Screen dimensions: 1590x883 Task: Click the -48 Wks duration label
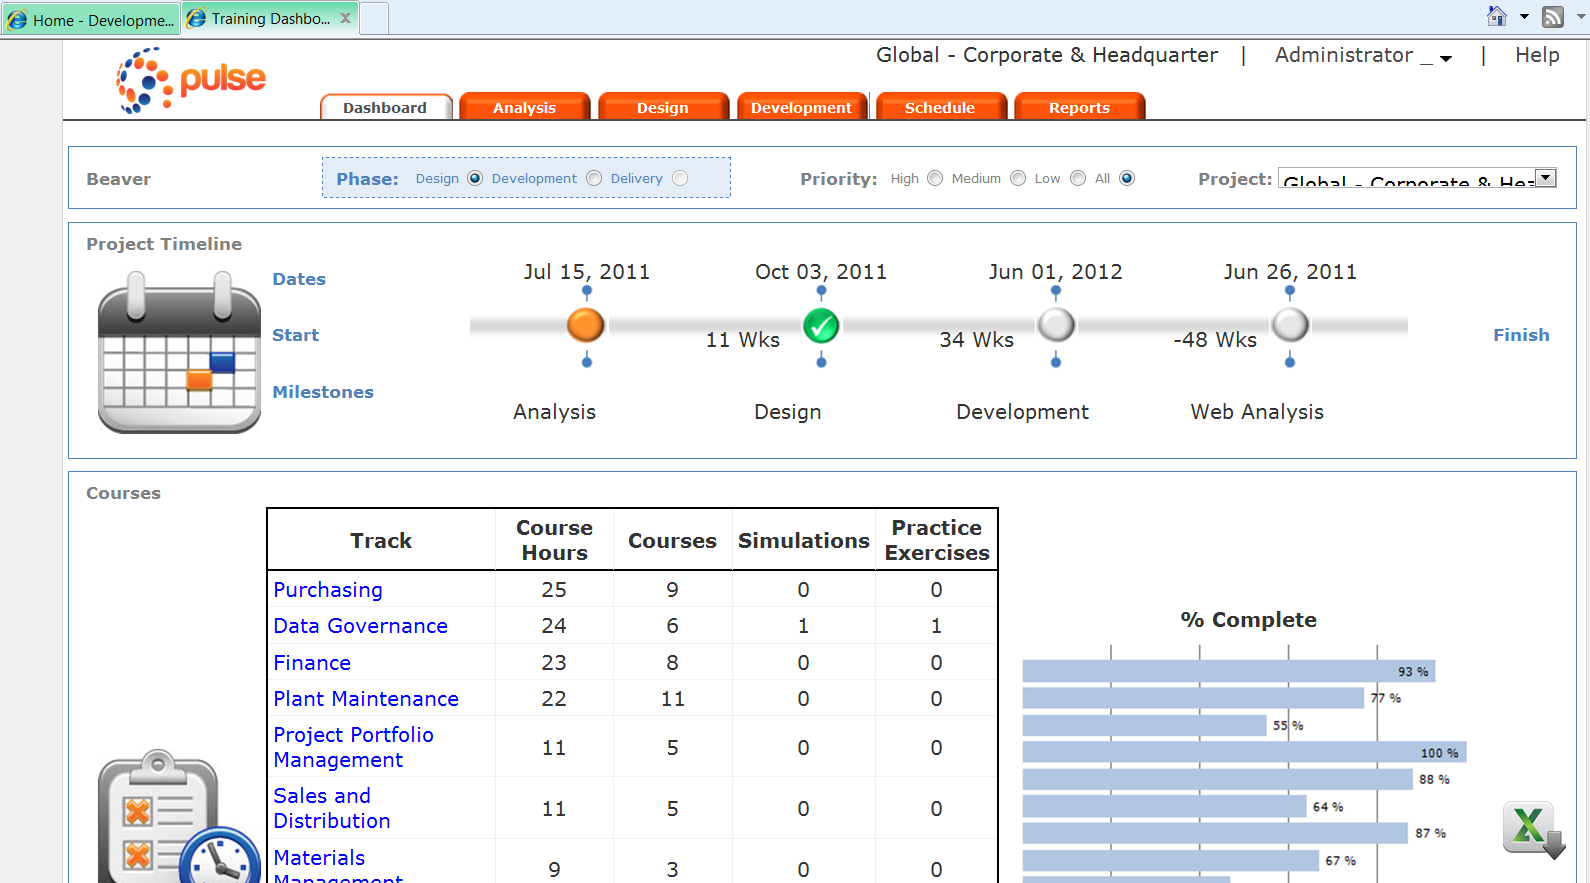tap(1215, 340)
